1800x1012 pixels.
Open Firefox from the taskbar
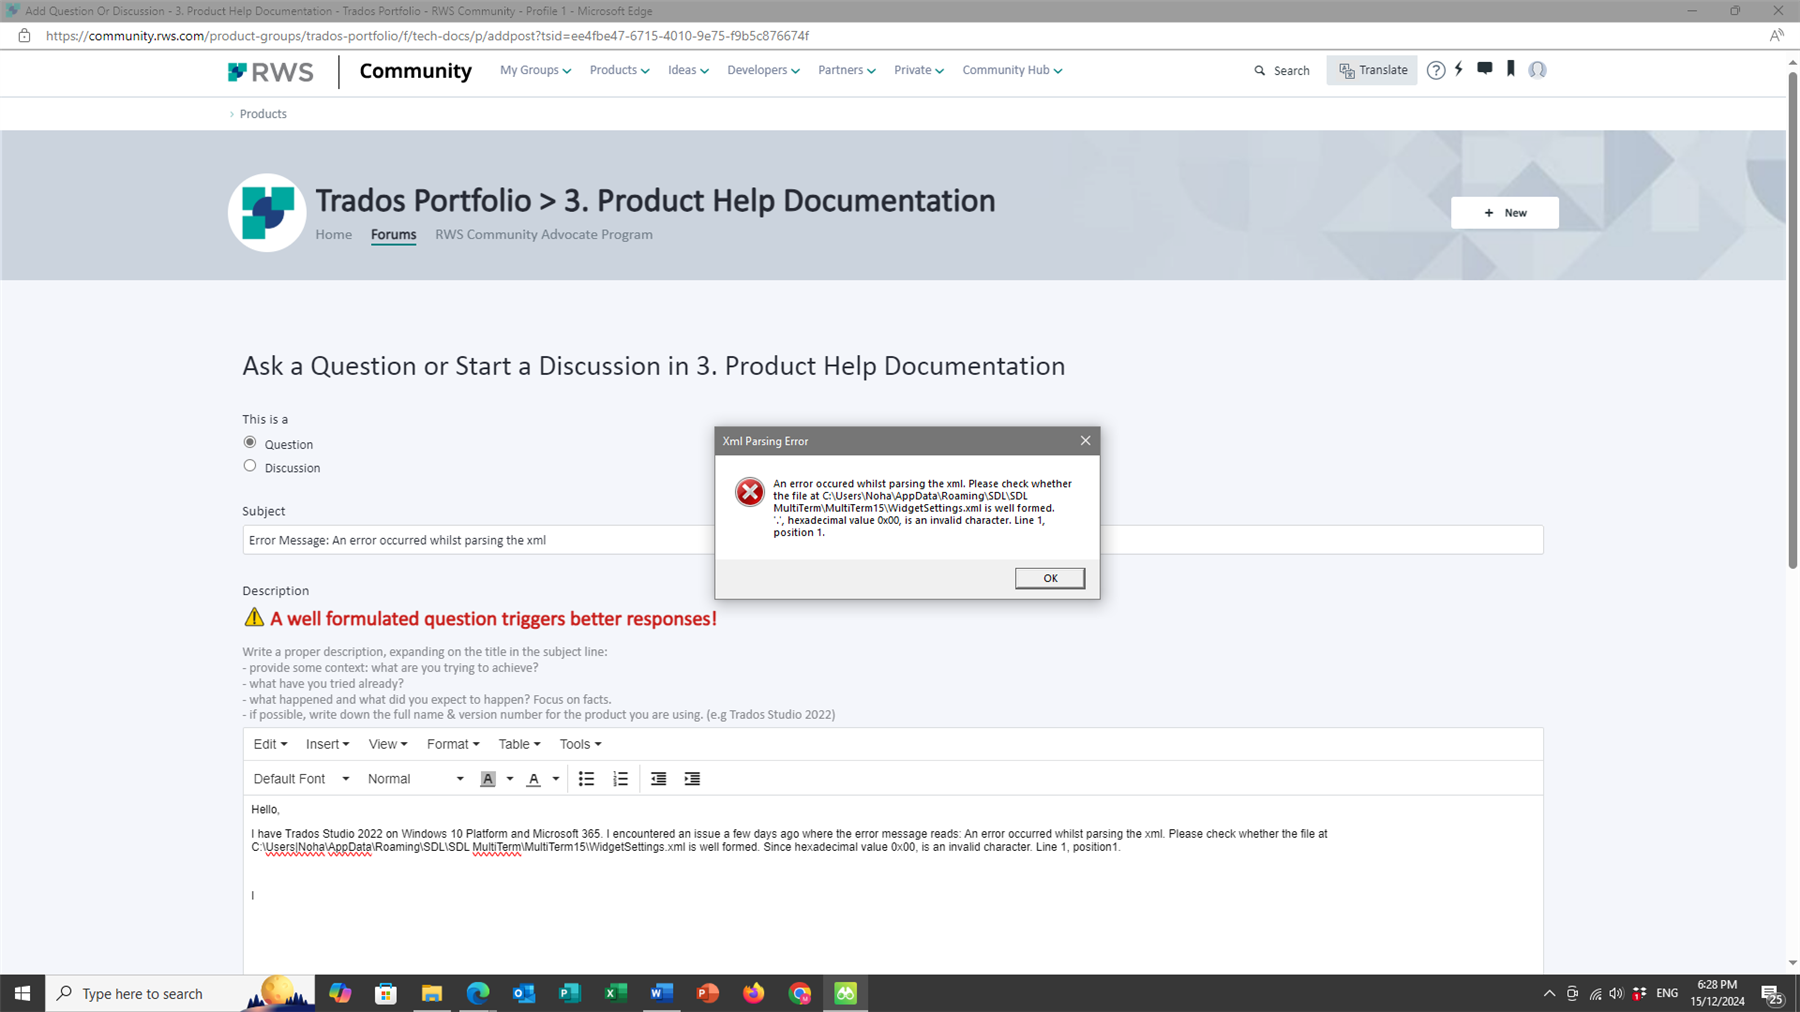pos(754,993)
